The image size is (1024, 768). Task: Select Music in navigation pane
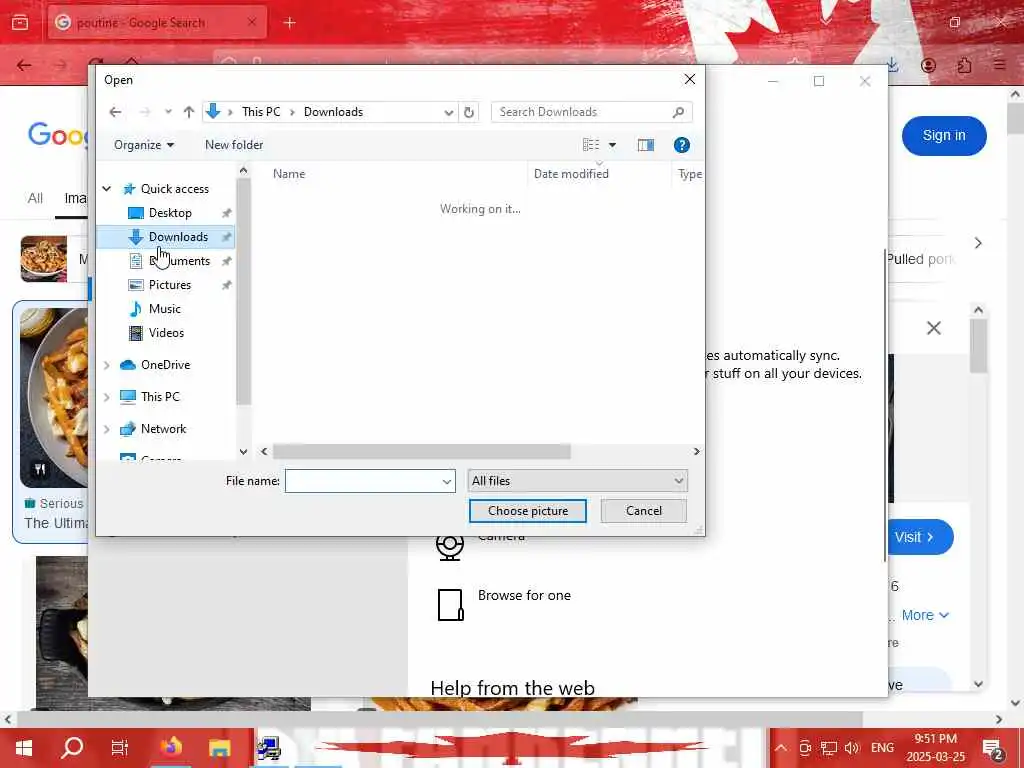165,309
